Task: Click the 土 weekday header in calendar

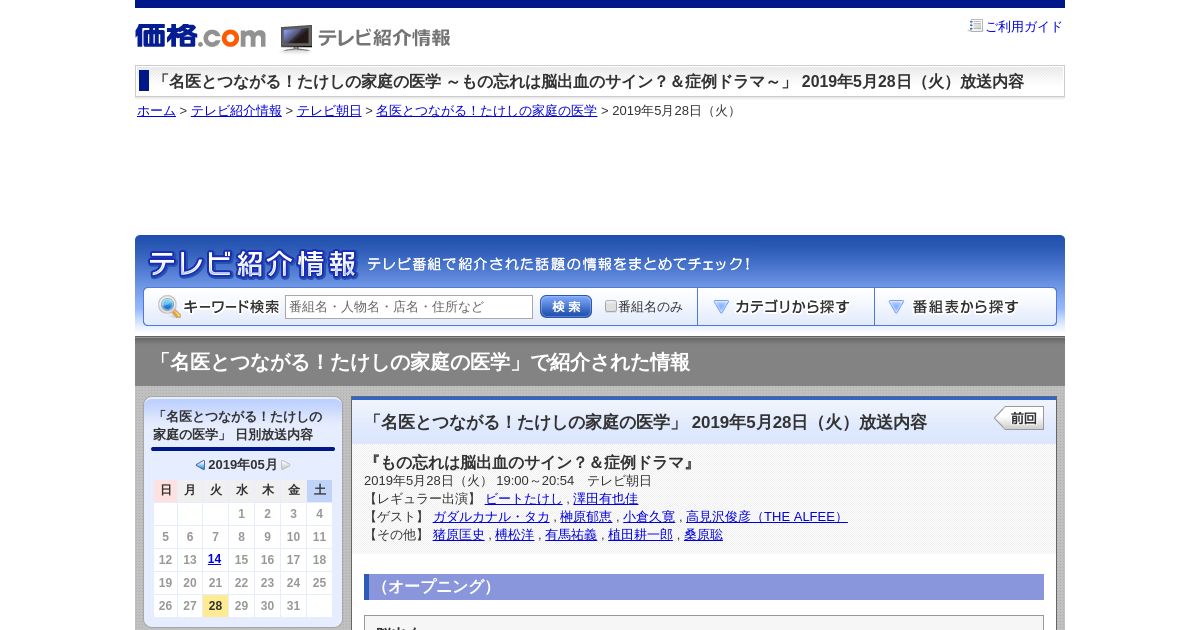Action: click(x=319, y=490)
